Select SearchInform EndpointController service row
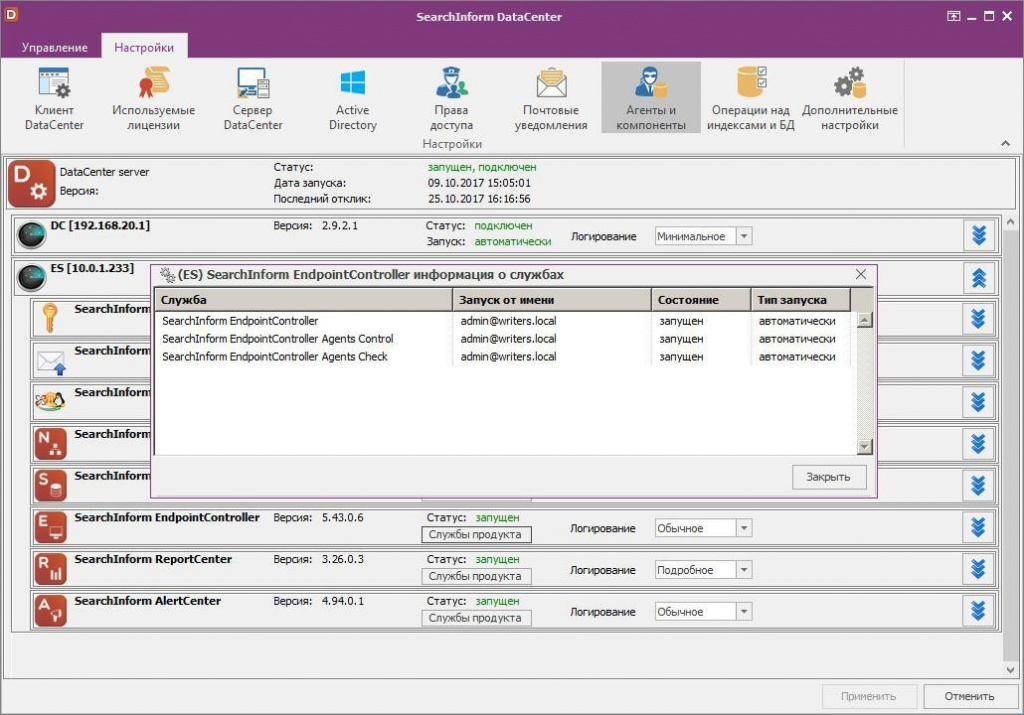 [x=503, y=321]
